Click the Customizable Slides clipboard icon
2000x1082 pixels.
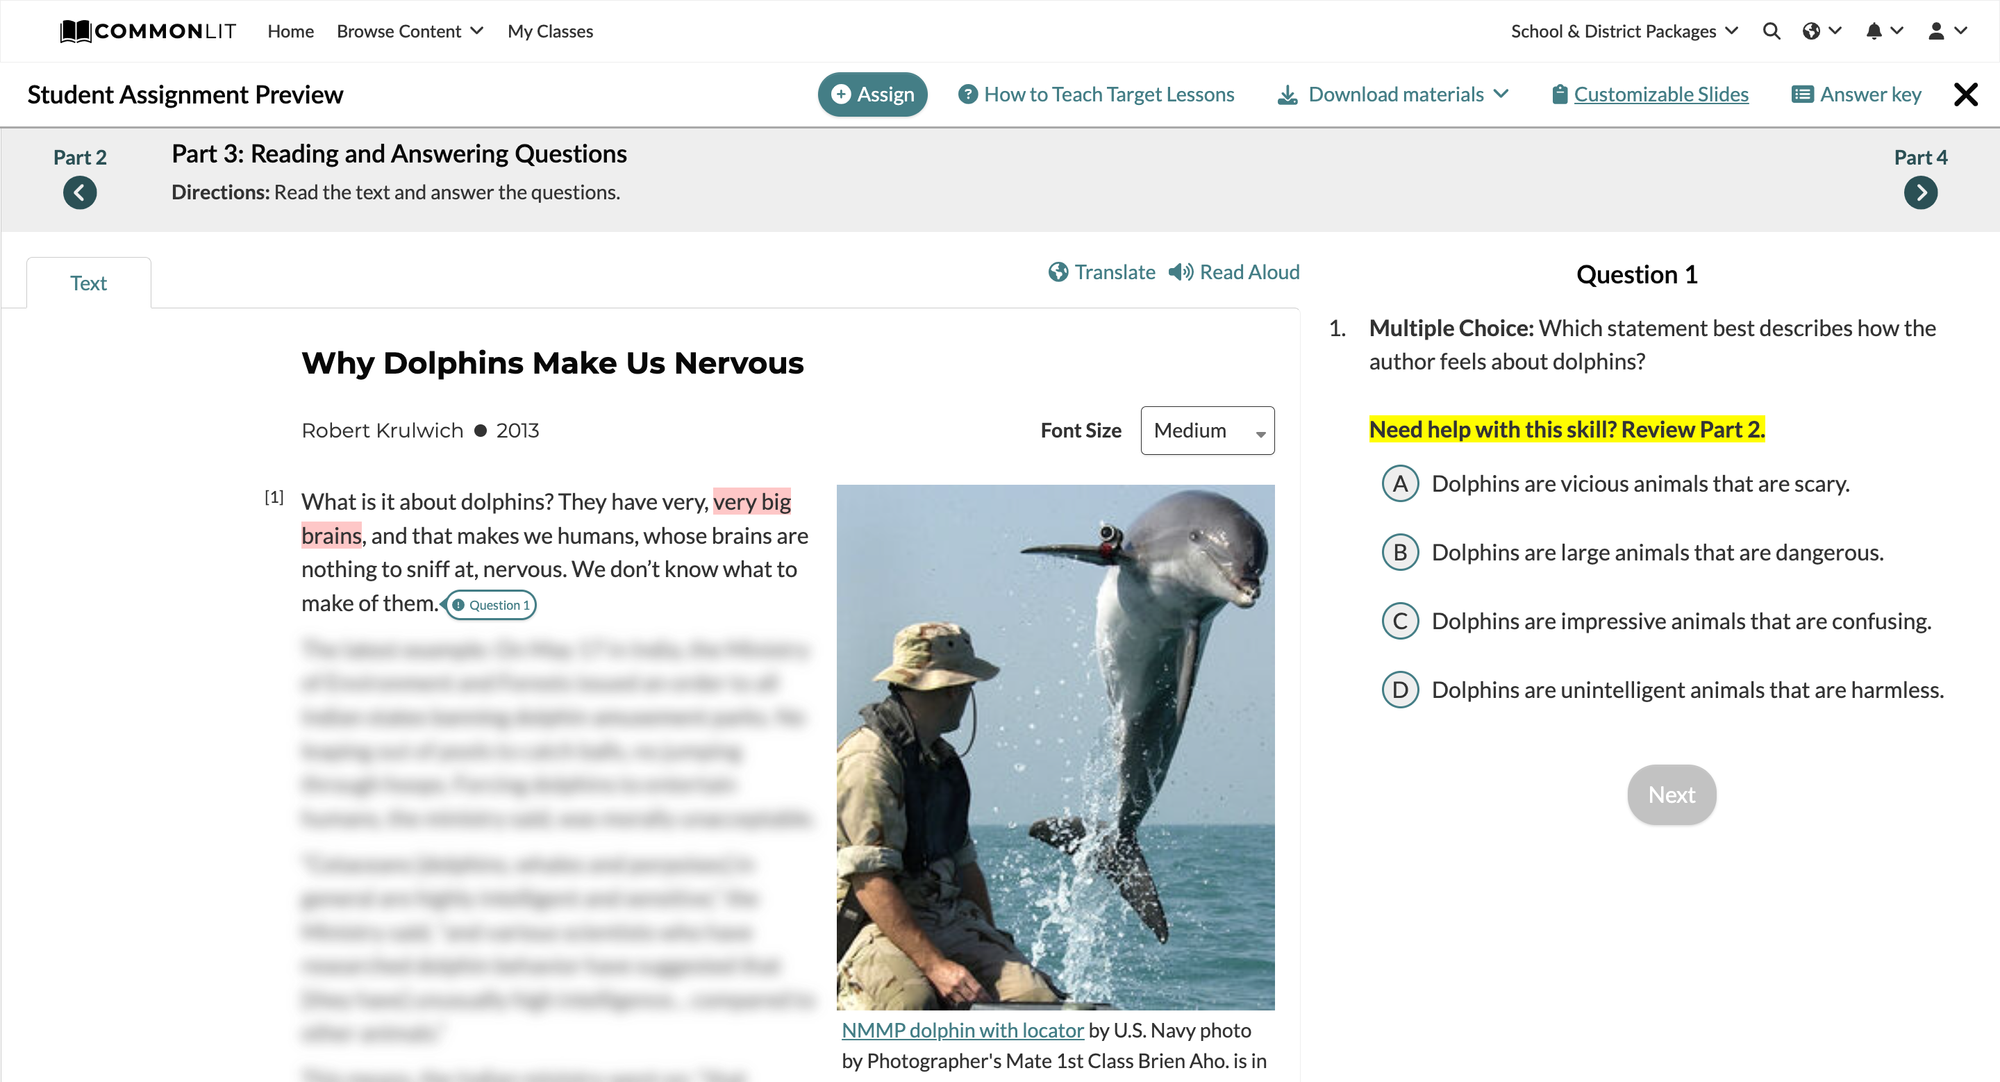[1559, 94]
